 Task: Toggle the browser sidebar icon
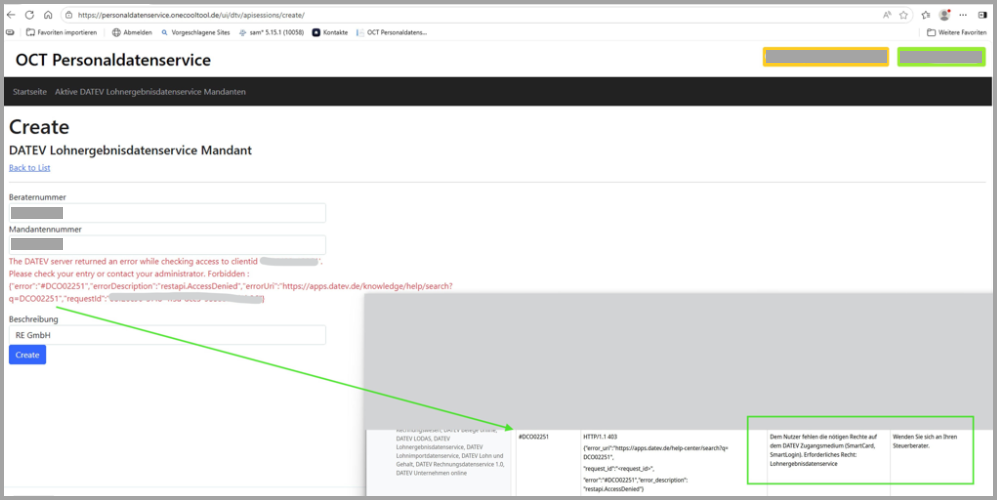coord(981,15)
